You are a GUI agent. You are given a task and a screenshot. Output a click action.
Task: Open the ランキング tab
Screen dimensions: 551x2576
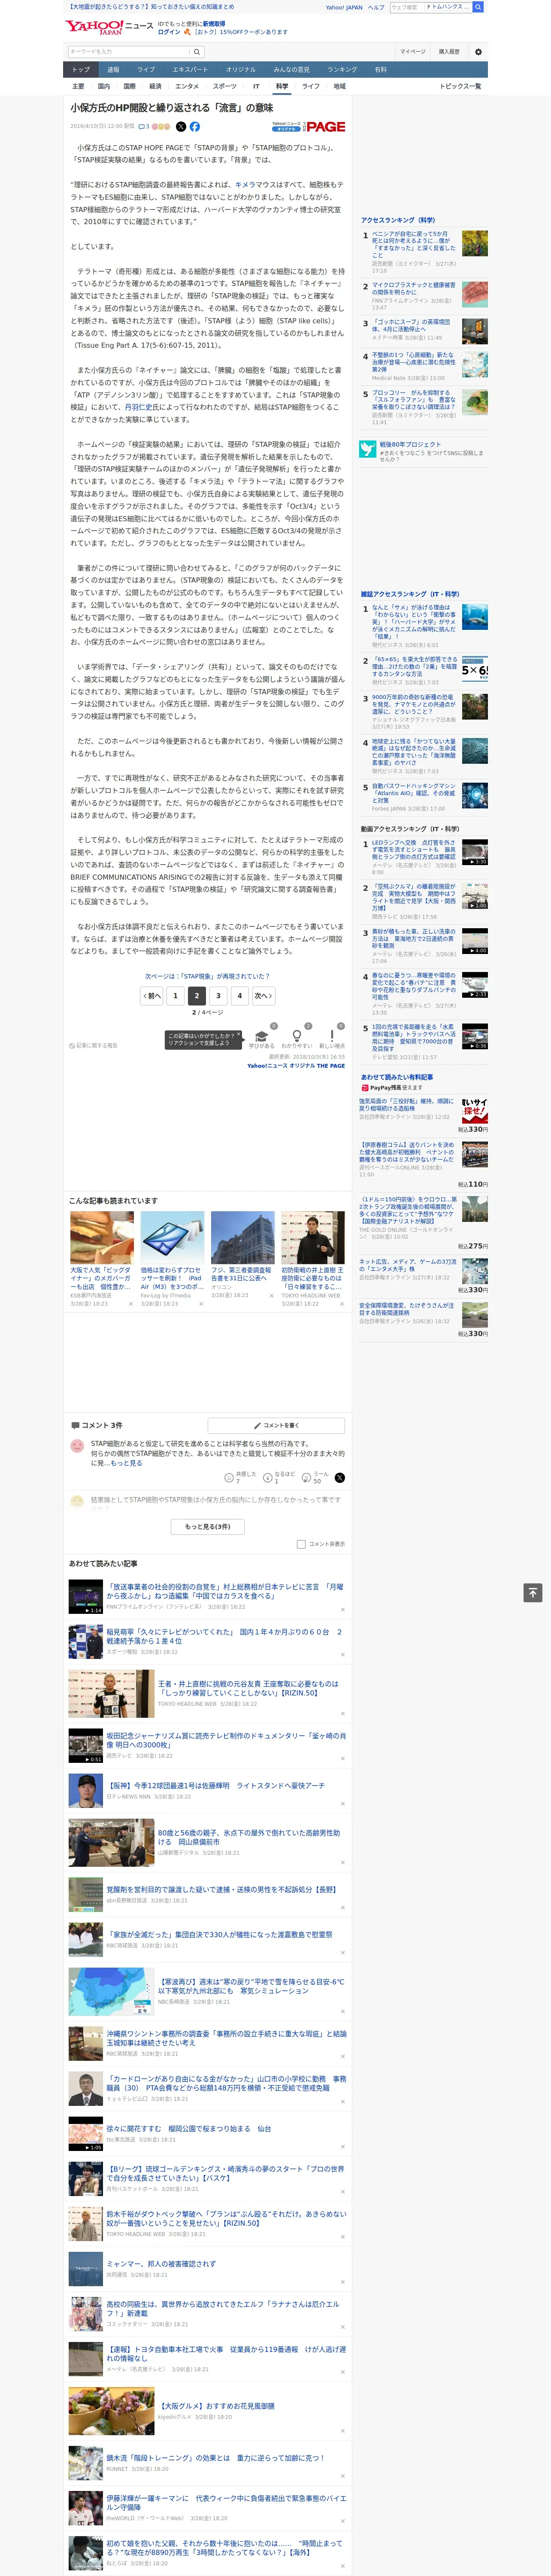(342, 69)
